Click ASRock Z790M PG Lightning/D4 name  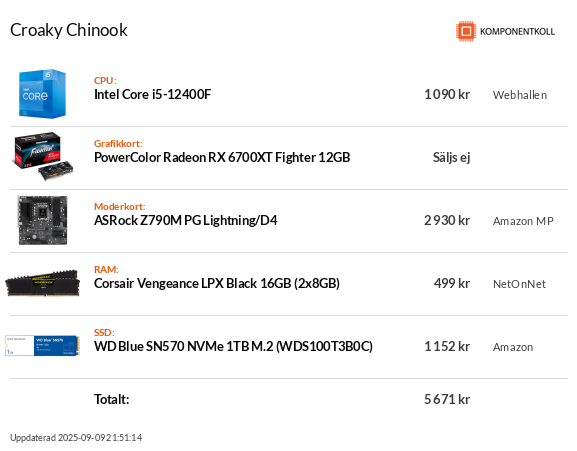pos(185,220)
